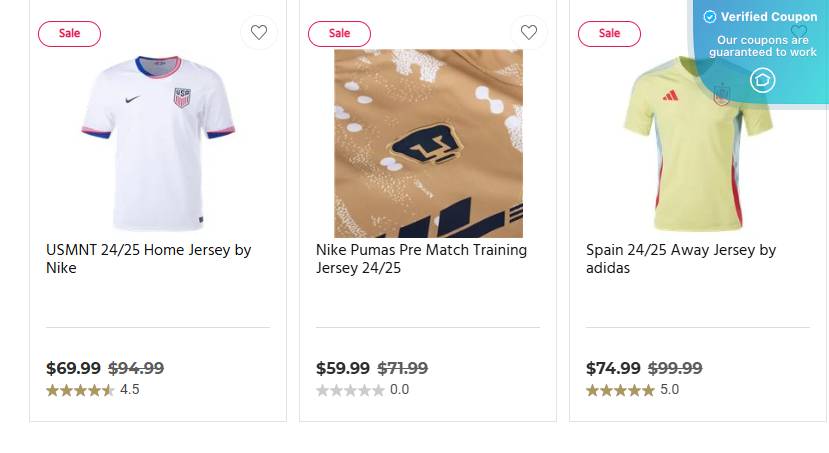Viewport: 829px width, 453px height.
Task: Click the $74.99 price on Spain jersey
Action: coord(613,368)
